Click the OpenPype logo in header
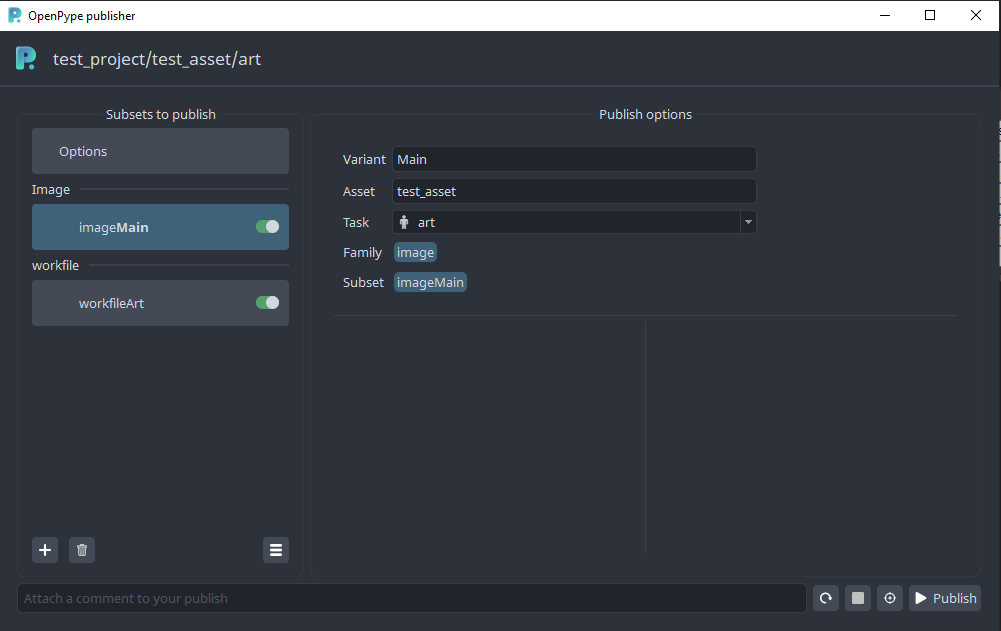 26,59
